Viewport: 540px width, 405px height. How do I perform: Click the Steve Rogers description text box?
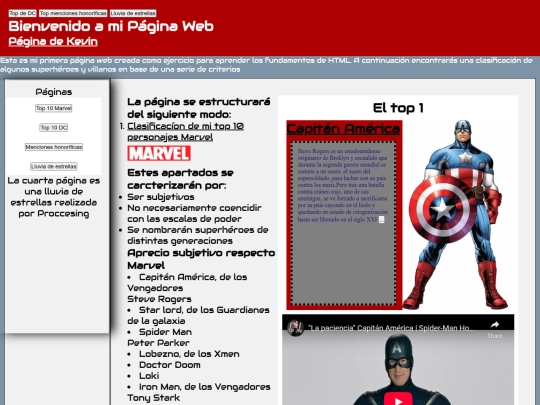343,223
